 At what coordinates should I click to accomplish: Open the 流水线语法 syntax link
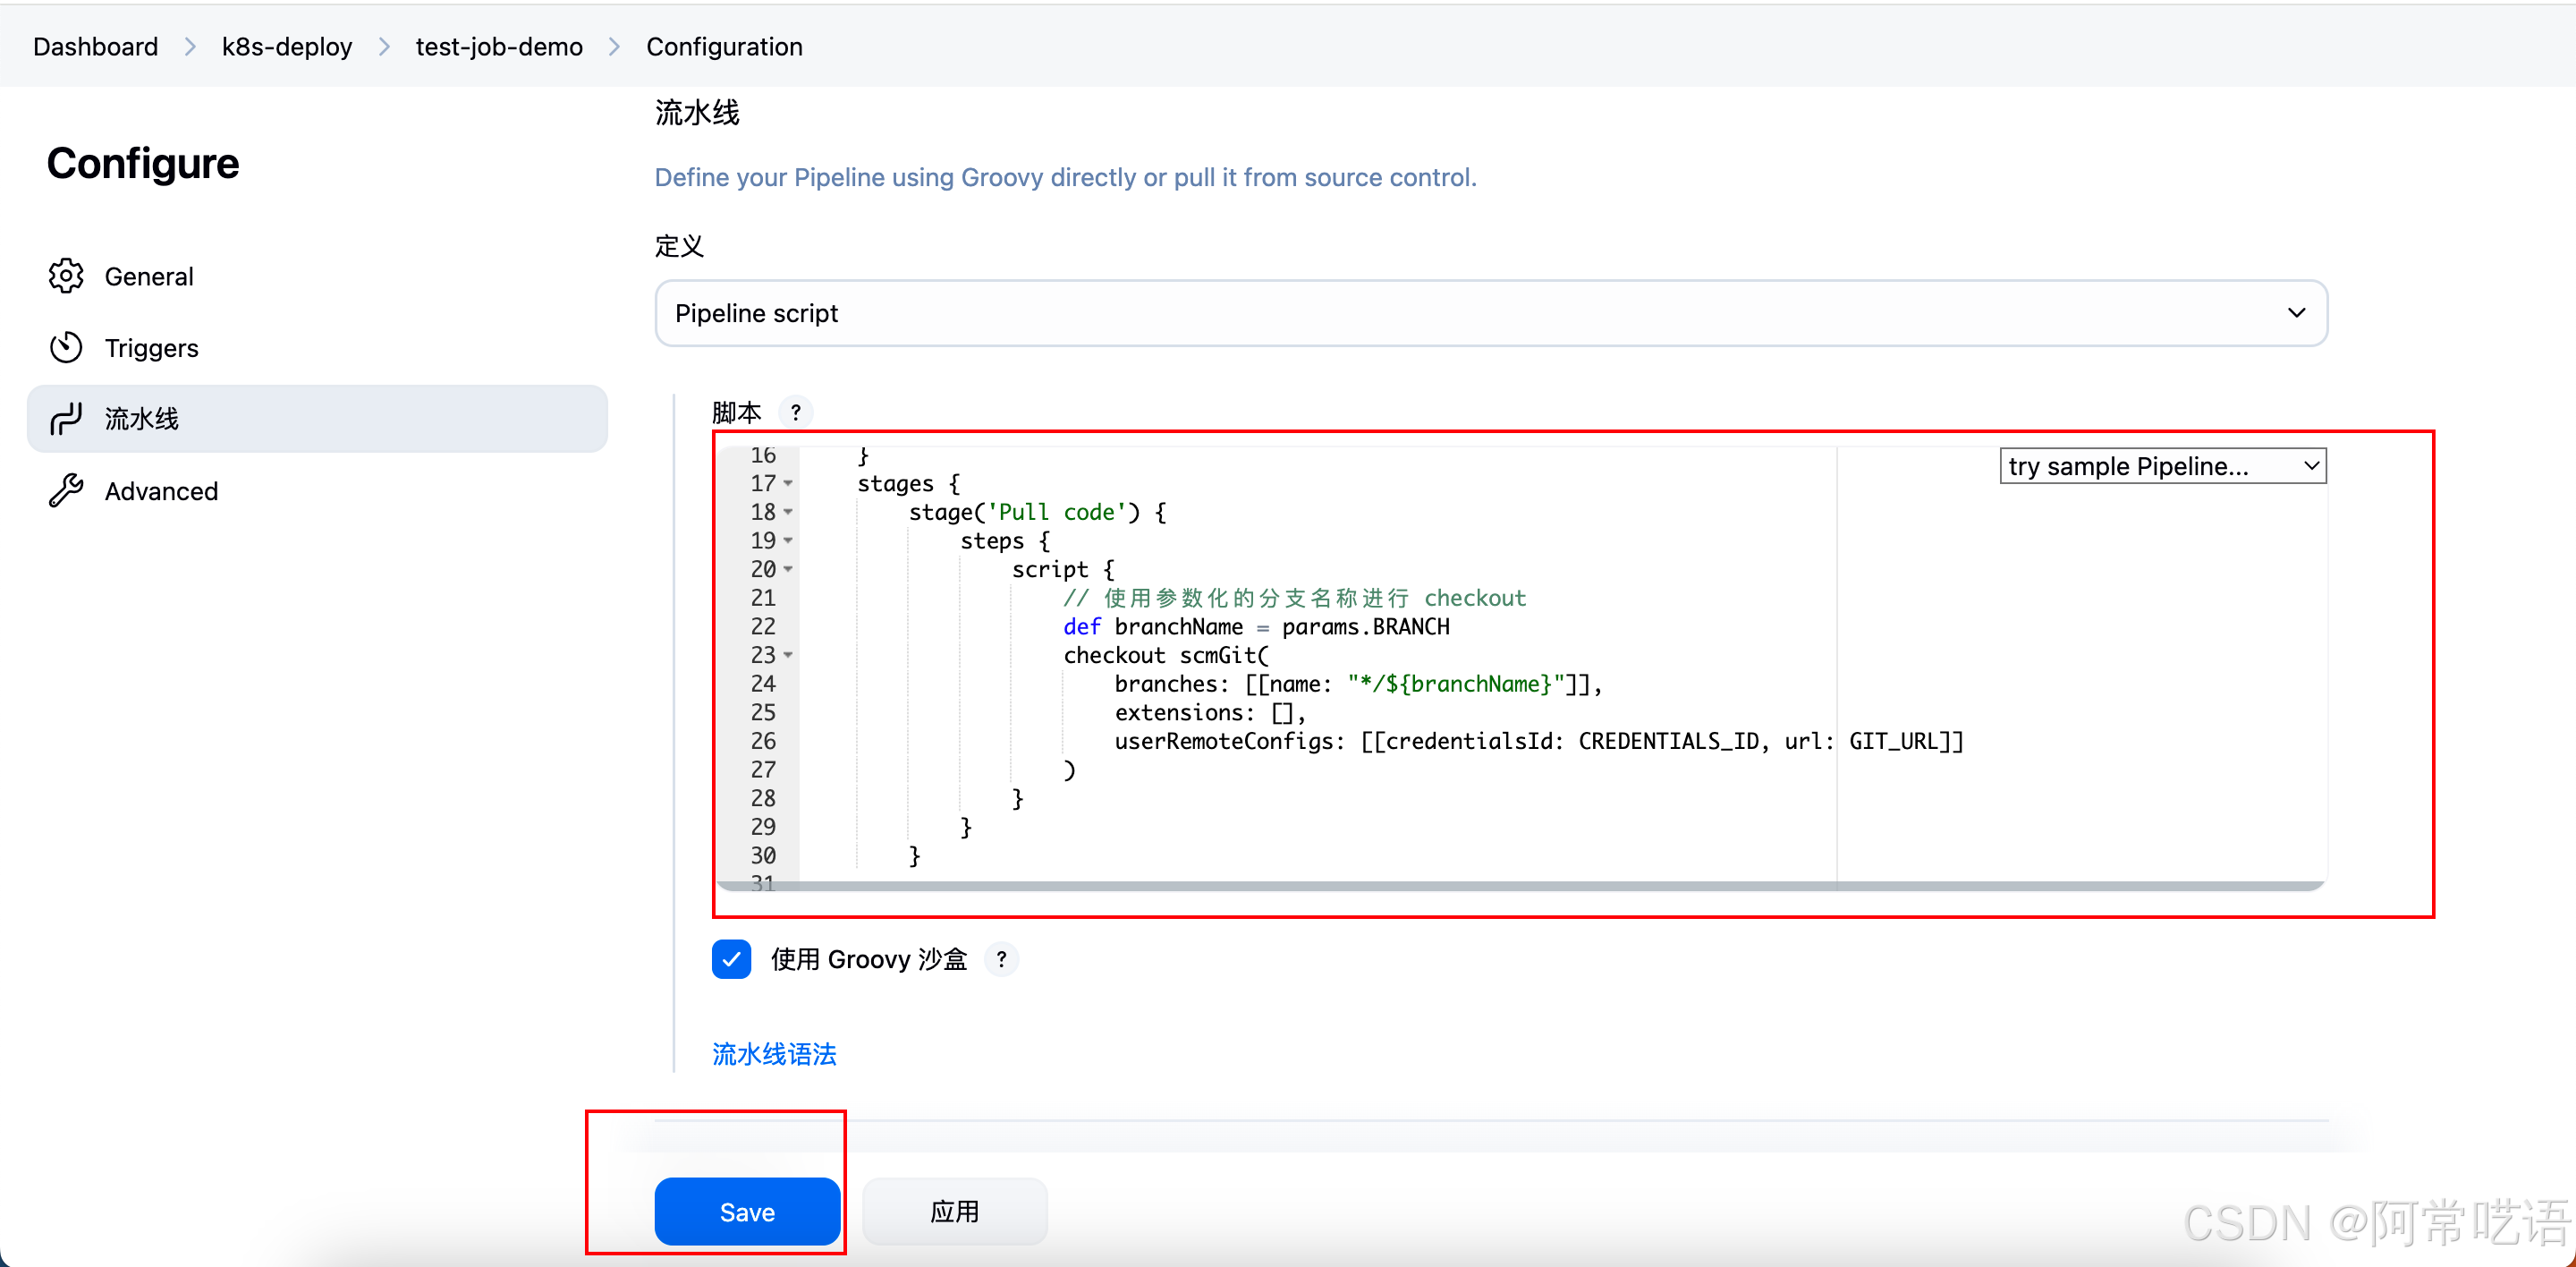click(773, 1054)
